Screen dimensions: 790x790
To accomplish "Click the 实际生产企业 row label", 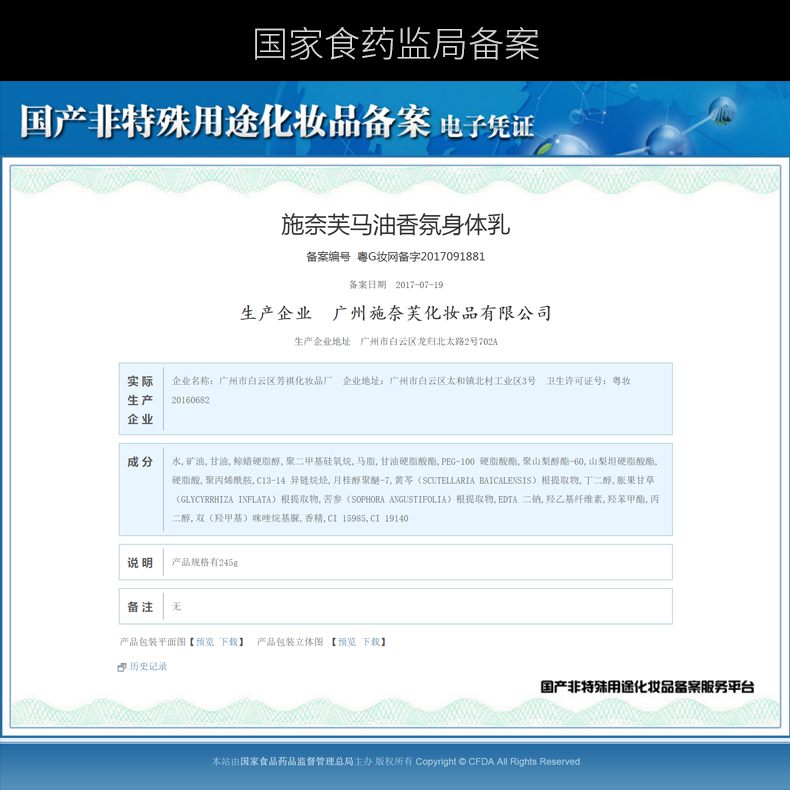I will tap(140, 400).
